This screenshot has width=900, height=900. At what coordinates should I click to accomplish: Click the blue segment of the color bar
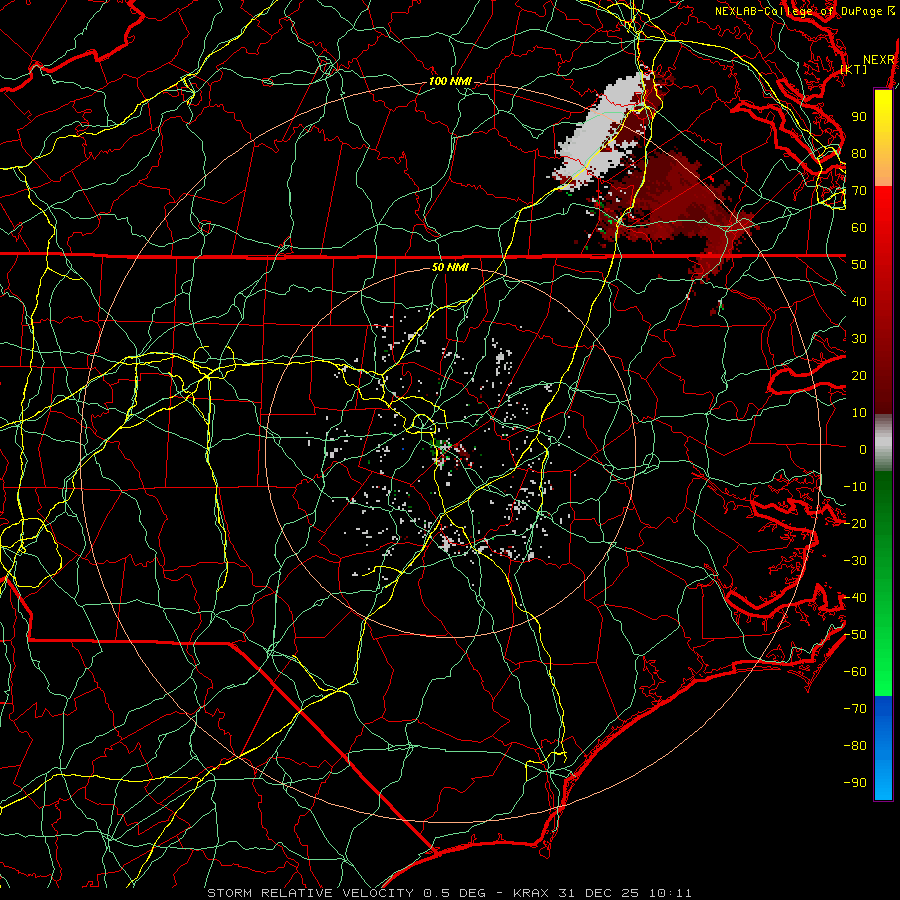tap(883, 748)
